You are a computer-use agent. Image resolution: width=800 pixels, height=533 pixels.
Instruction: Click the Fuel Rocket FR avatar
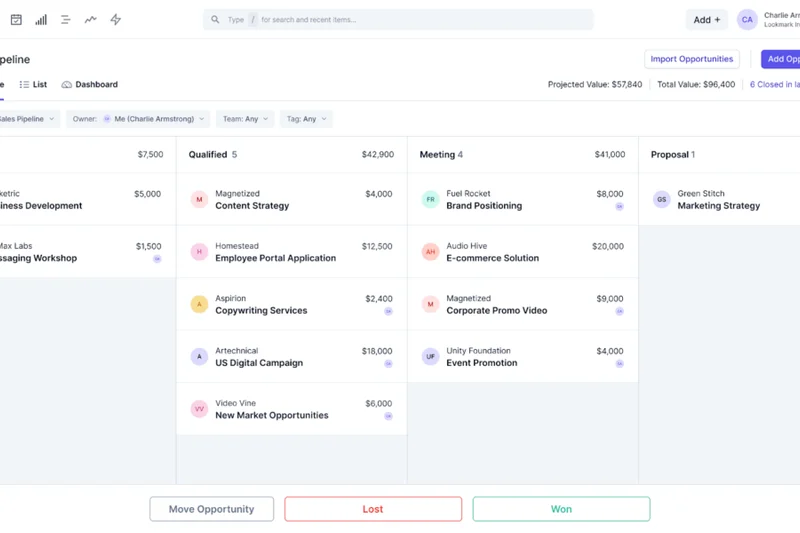[430, 200]
